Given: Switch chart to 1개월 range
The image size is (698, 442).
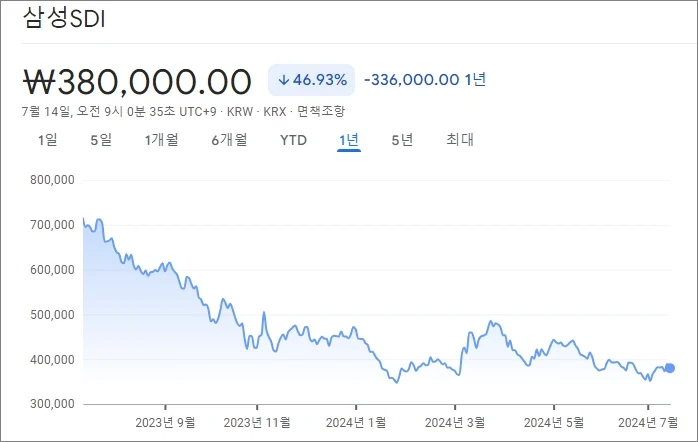Looking at the screenshot, I should pos(161,140).
